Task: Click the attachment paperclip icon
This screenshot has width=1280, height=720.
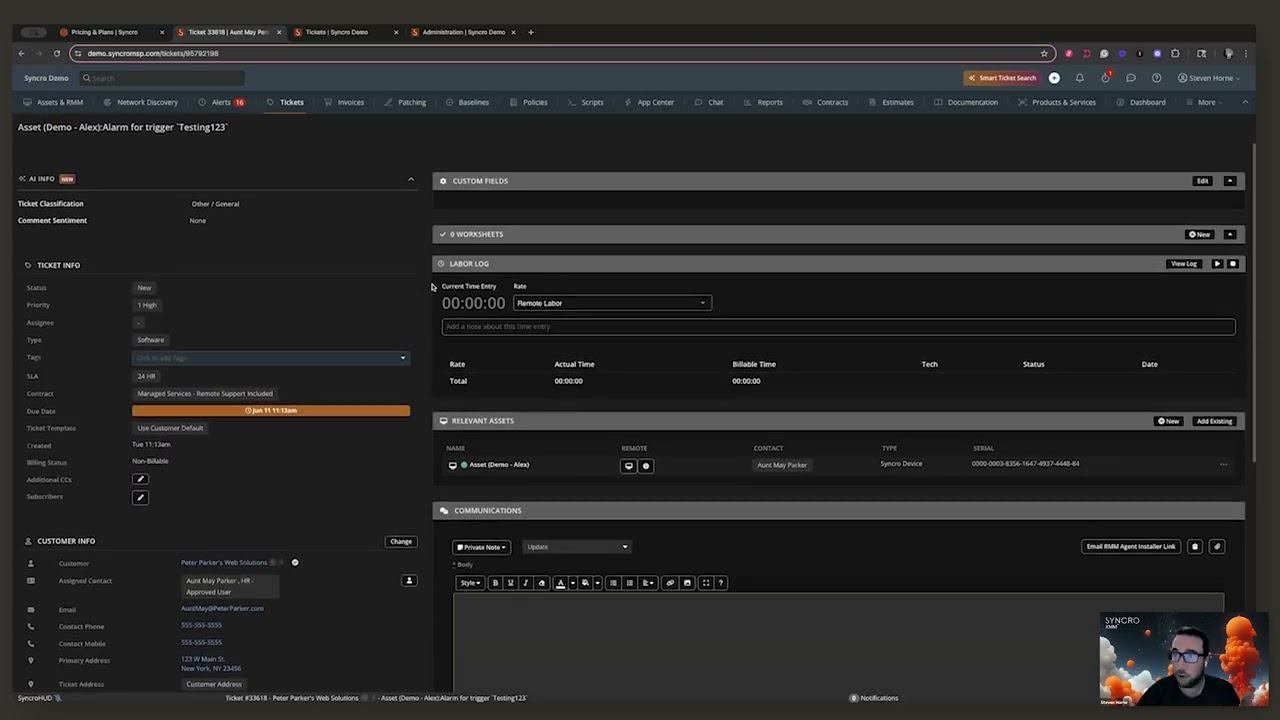Action: tap(1217, 547)
